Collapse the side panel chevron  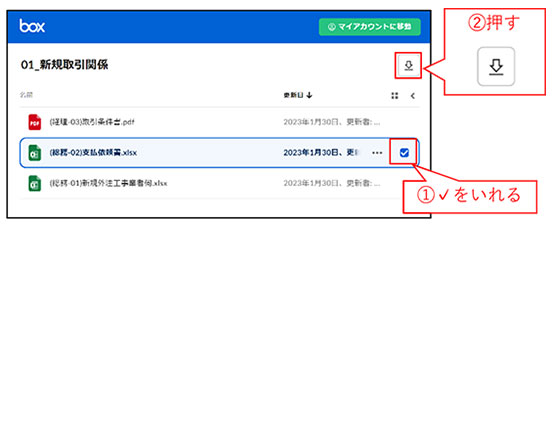[413, 96]
